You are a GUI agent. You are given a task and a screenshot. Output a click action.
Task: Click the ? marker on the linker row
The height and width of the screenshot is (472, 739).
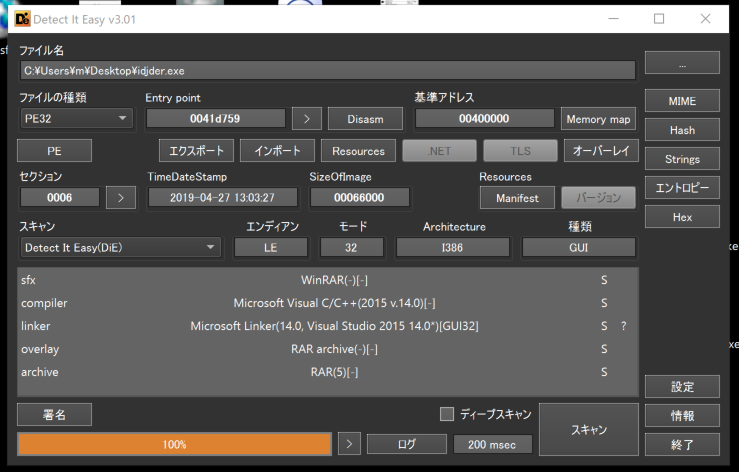pyautogui.click(x=624, y=326)
